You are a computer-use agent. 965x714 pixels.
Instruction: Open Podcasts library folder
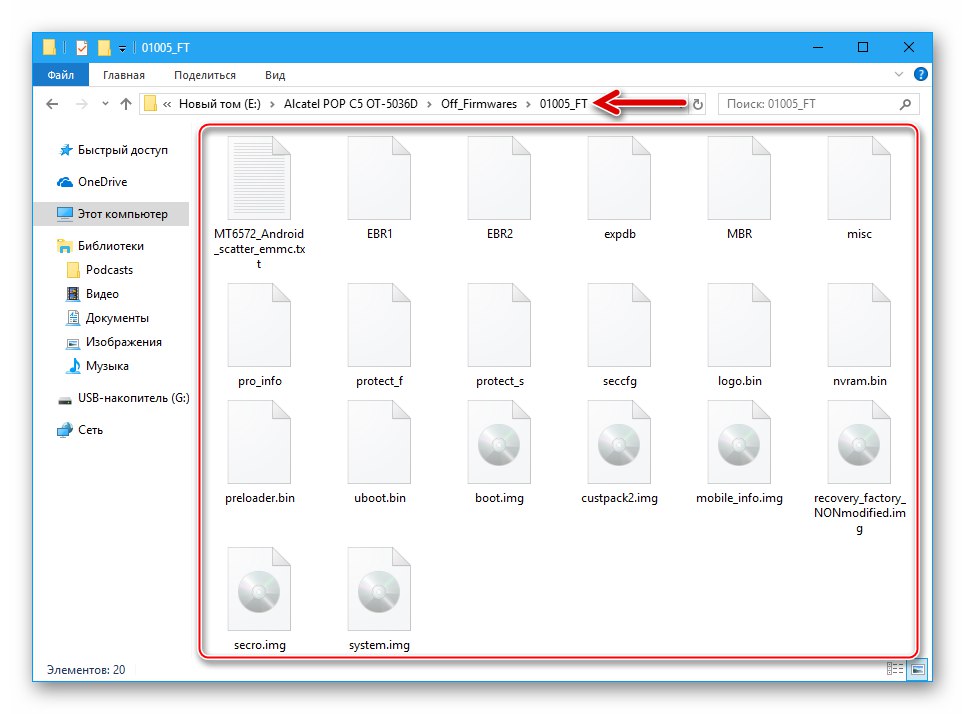[100, 270]
